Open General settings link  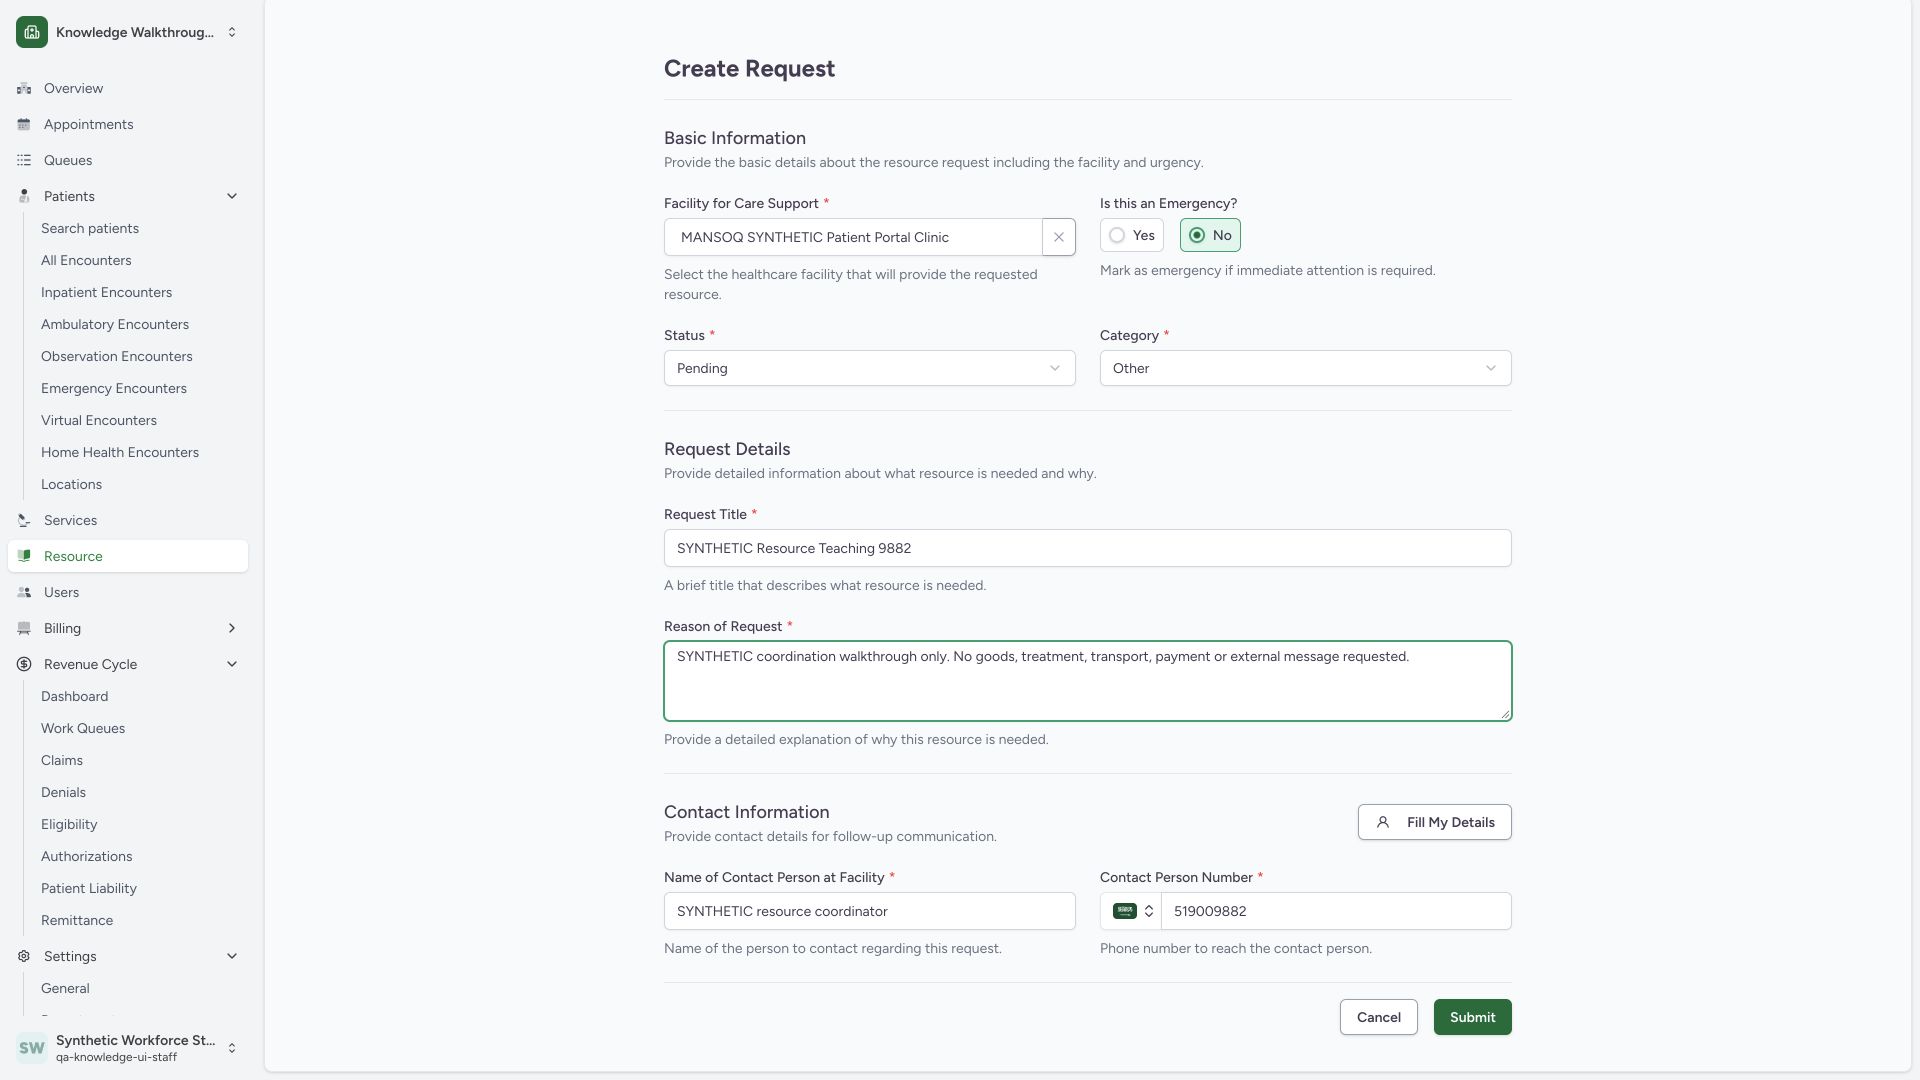65,988
